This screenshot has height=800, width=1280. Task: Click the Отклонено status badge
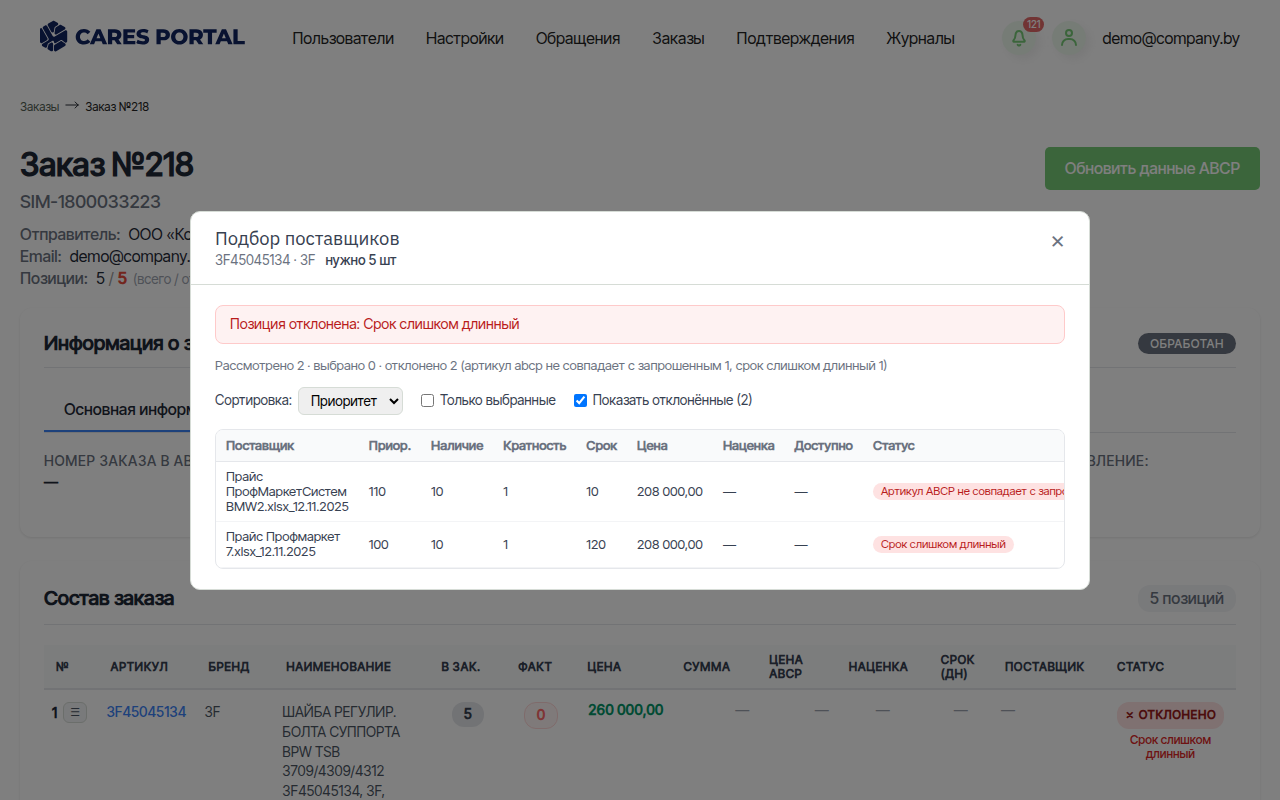click(x=1170, y=715)
